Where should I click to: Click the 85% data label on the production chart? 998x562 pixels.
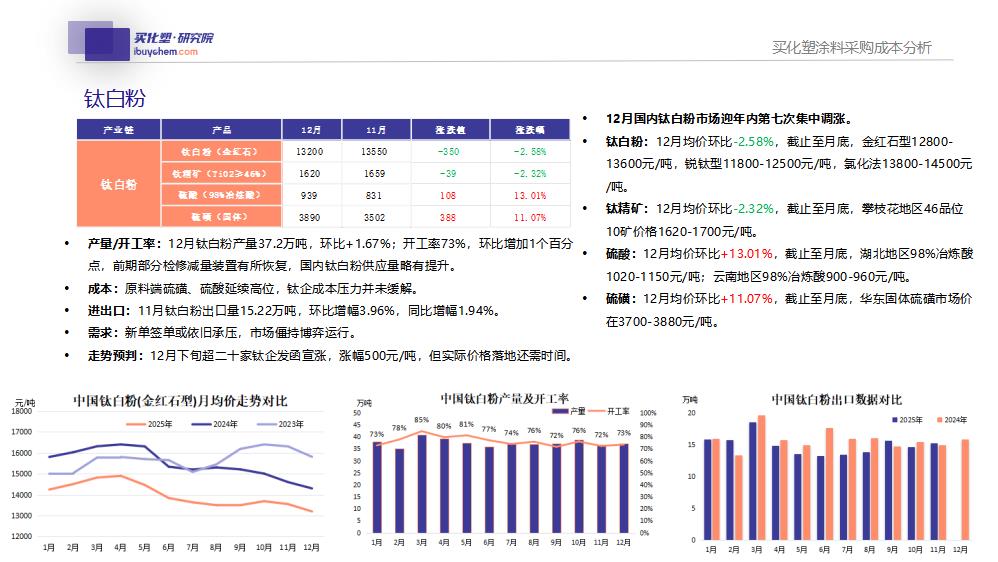(422, 421)
